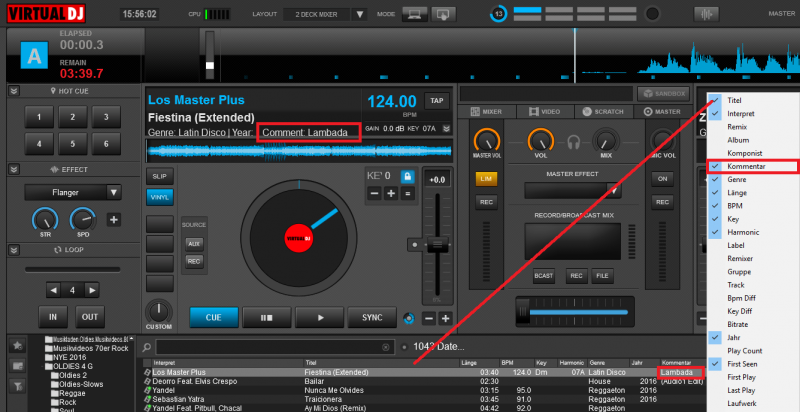Set loop IN point

pyautogui.click(x=53, y=317)
